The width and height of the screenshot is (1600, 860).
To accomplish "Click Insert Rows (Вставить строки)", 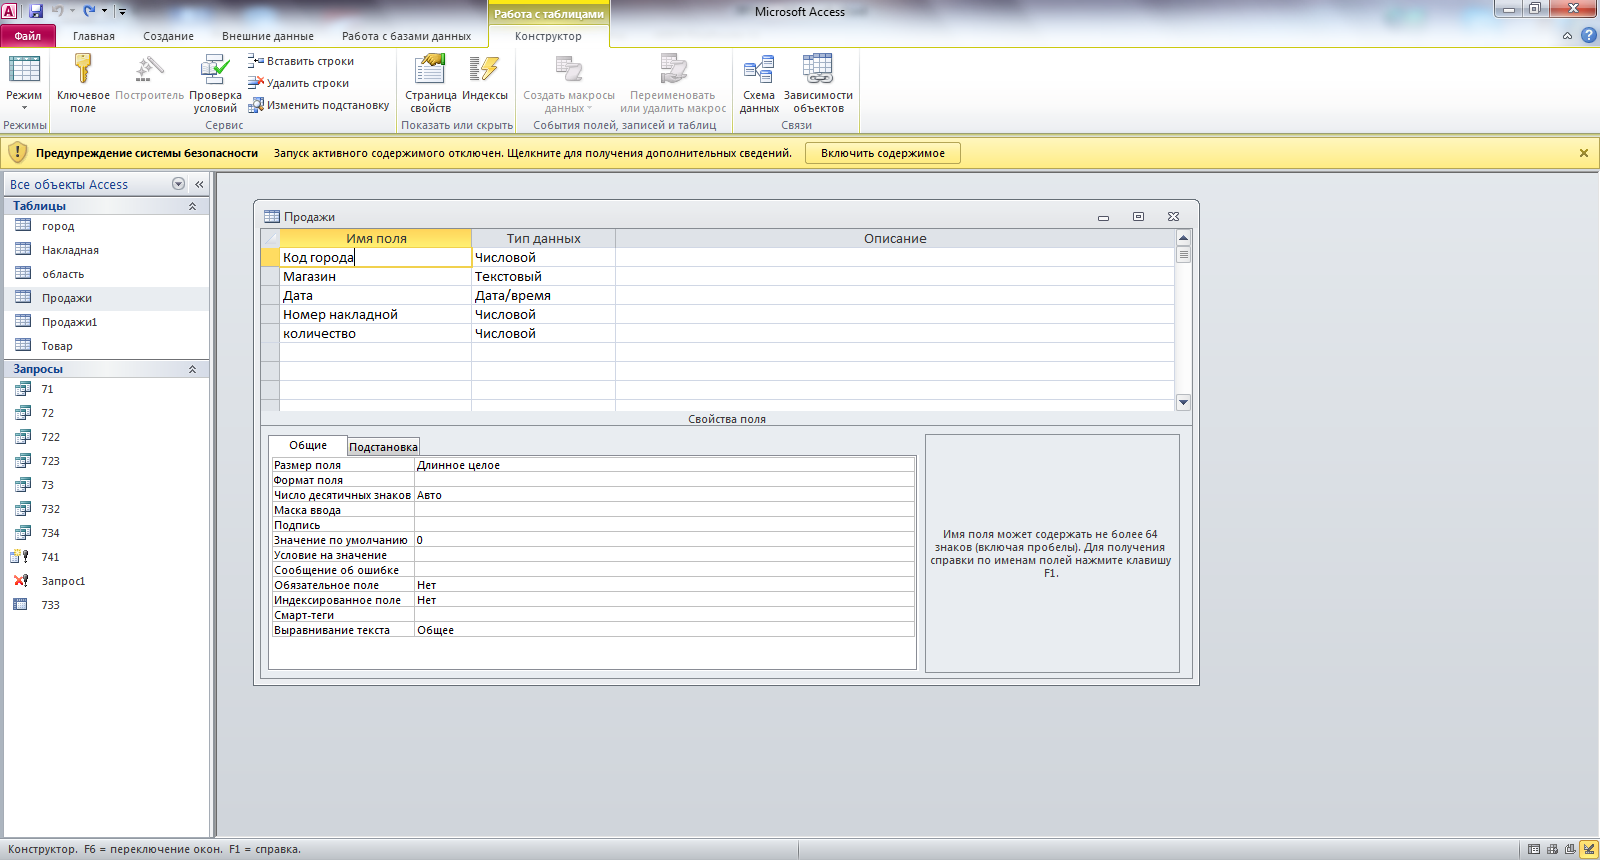I will coord(302,61).
